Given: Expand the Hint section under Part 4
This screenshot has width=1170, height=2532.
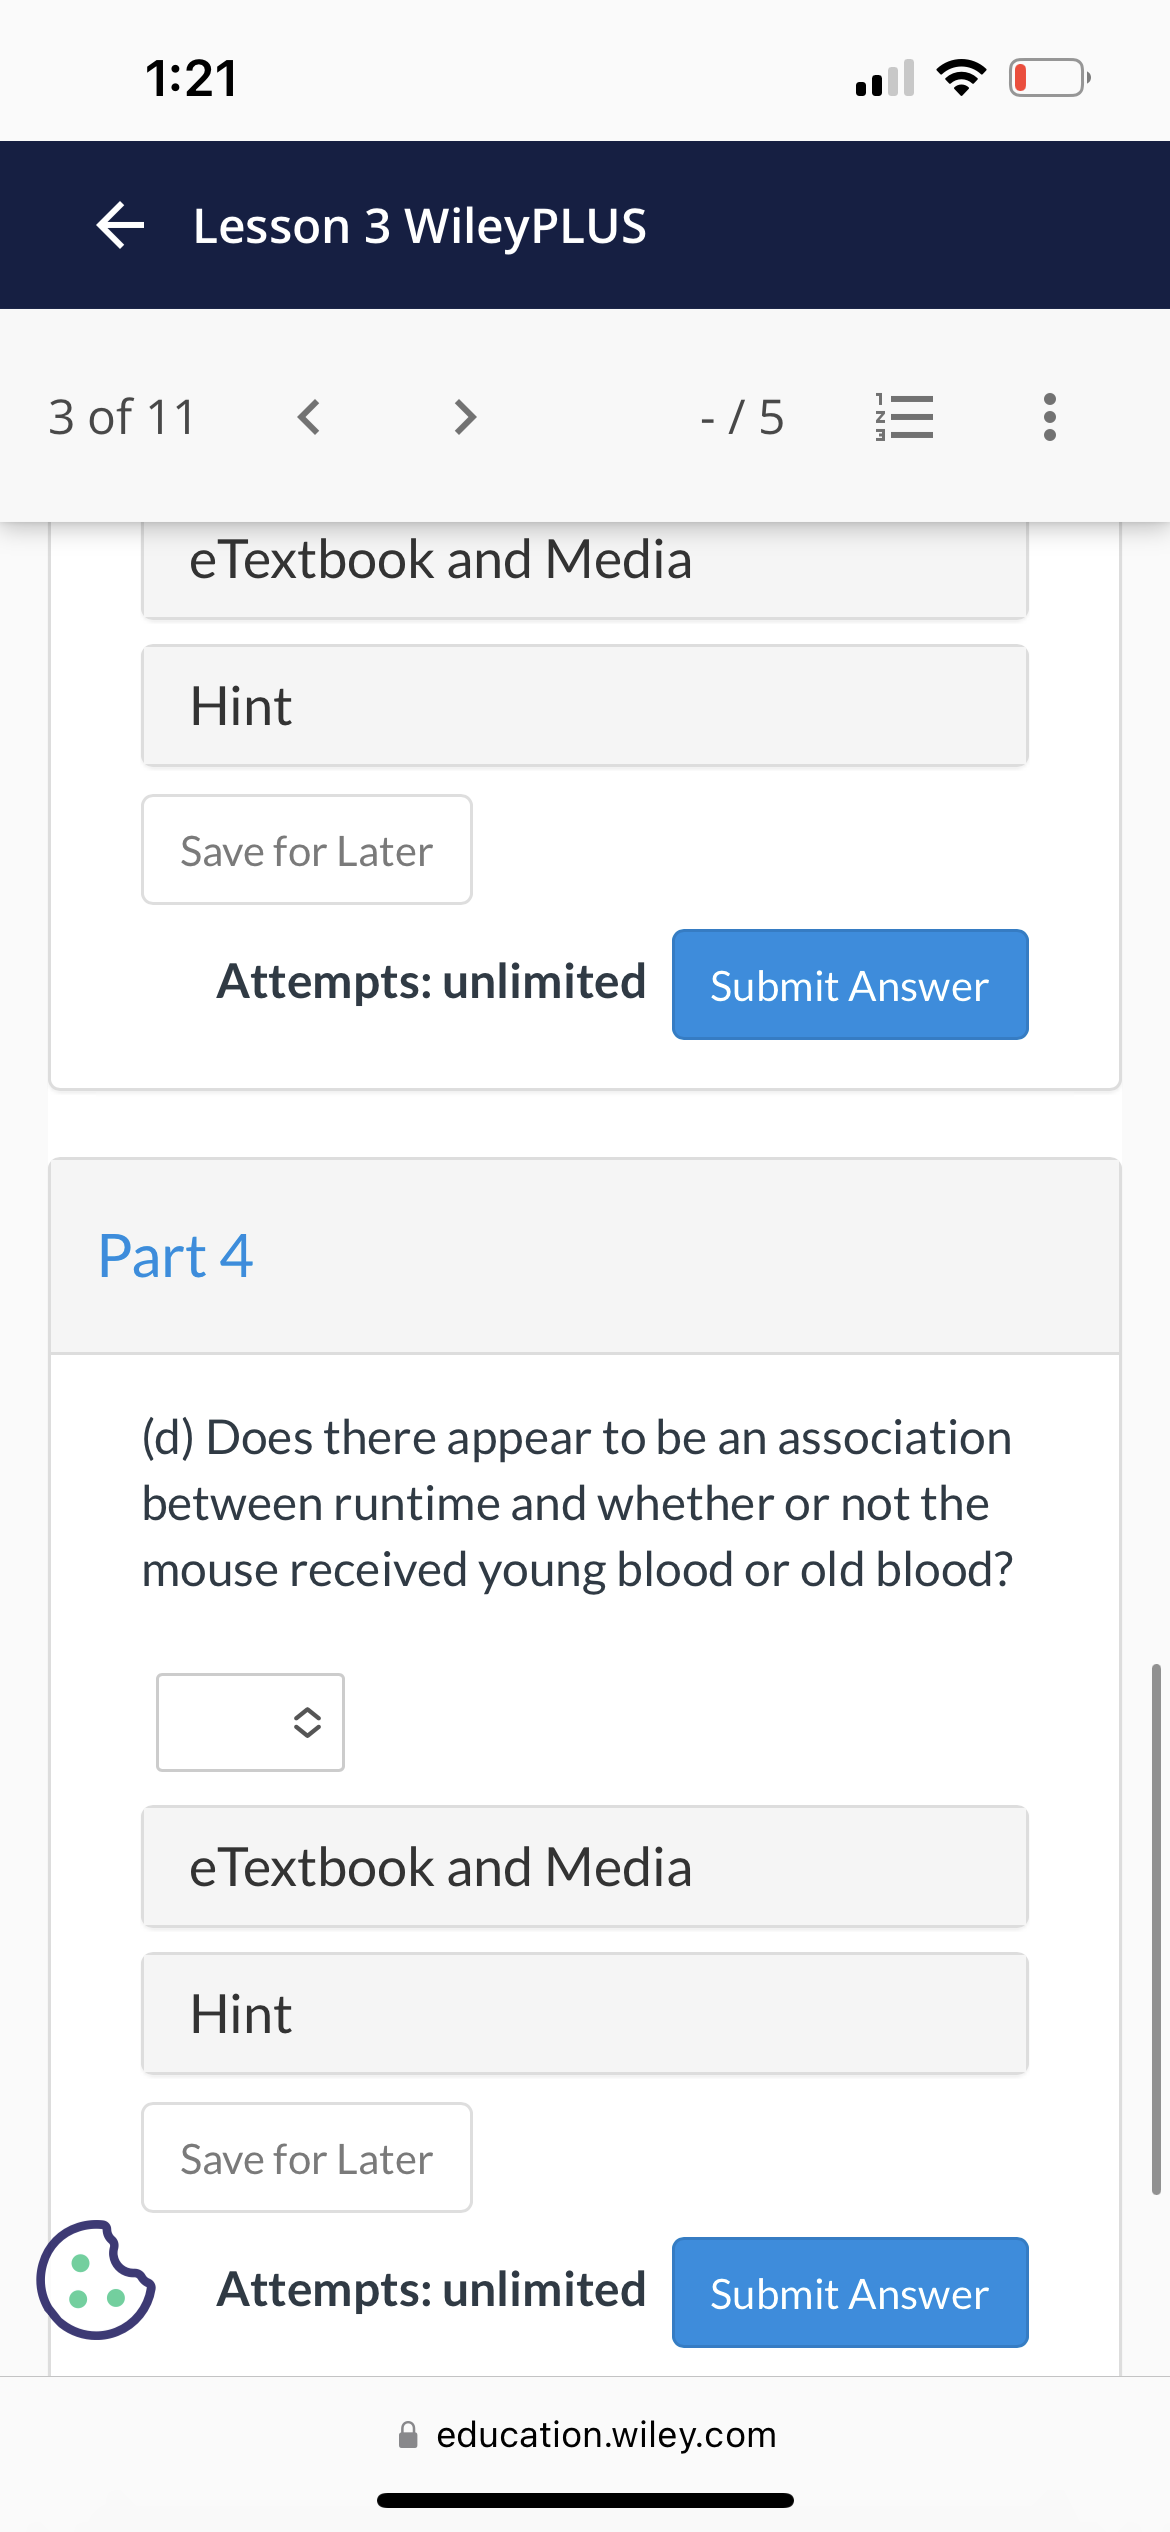Looking at the screenshot, I should click(x=585, y=2013).
